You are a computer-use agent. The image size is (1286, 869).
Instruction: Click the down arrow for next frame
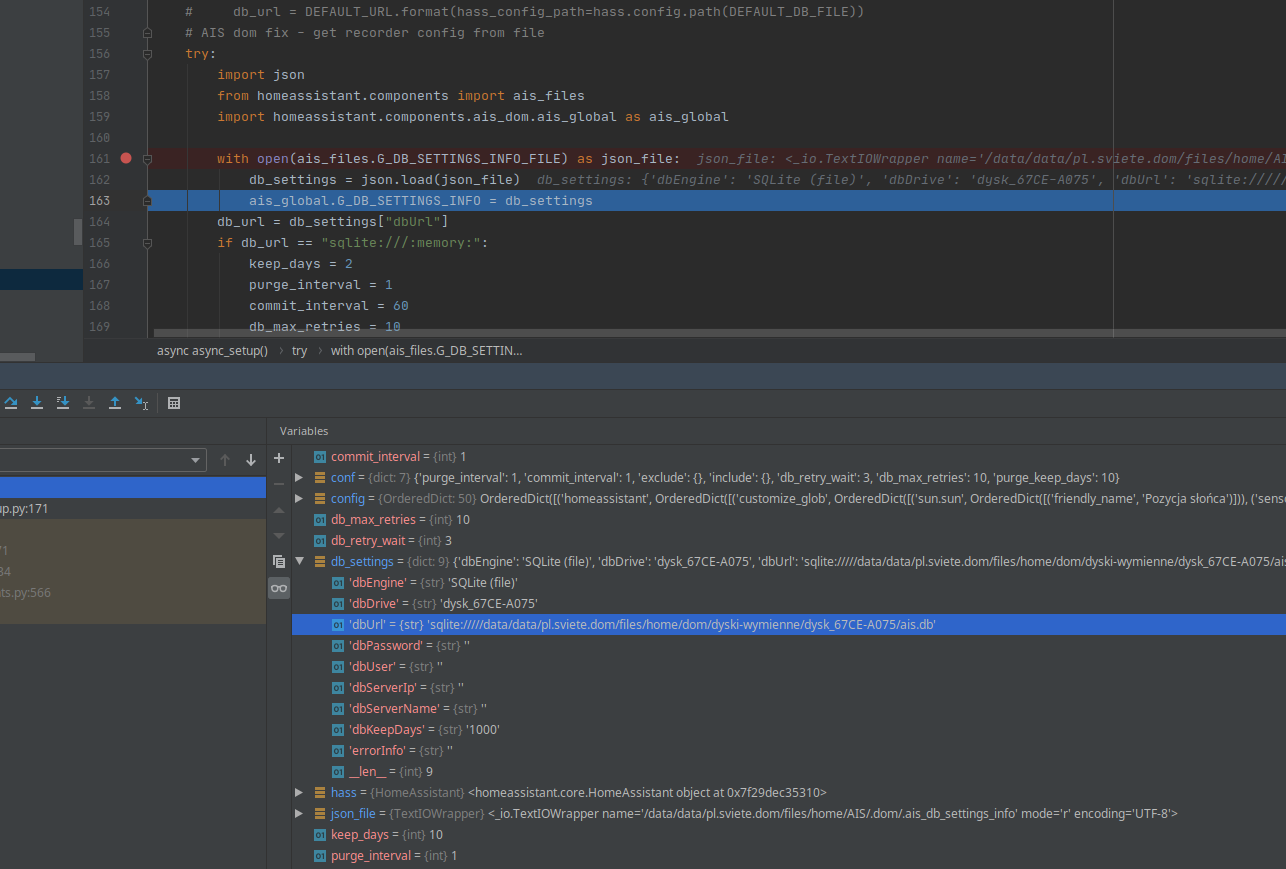click(251, 460)
